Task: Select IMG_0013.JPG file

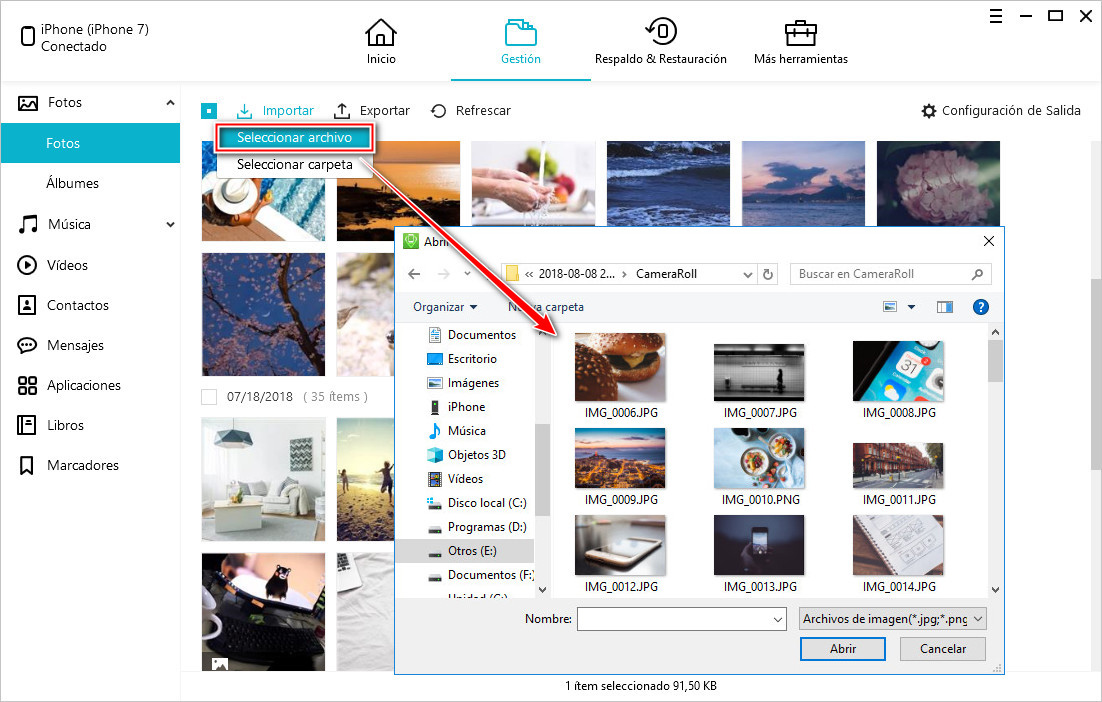Action: coord(760,554)
